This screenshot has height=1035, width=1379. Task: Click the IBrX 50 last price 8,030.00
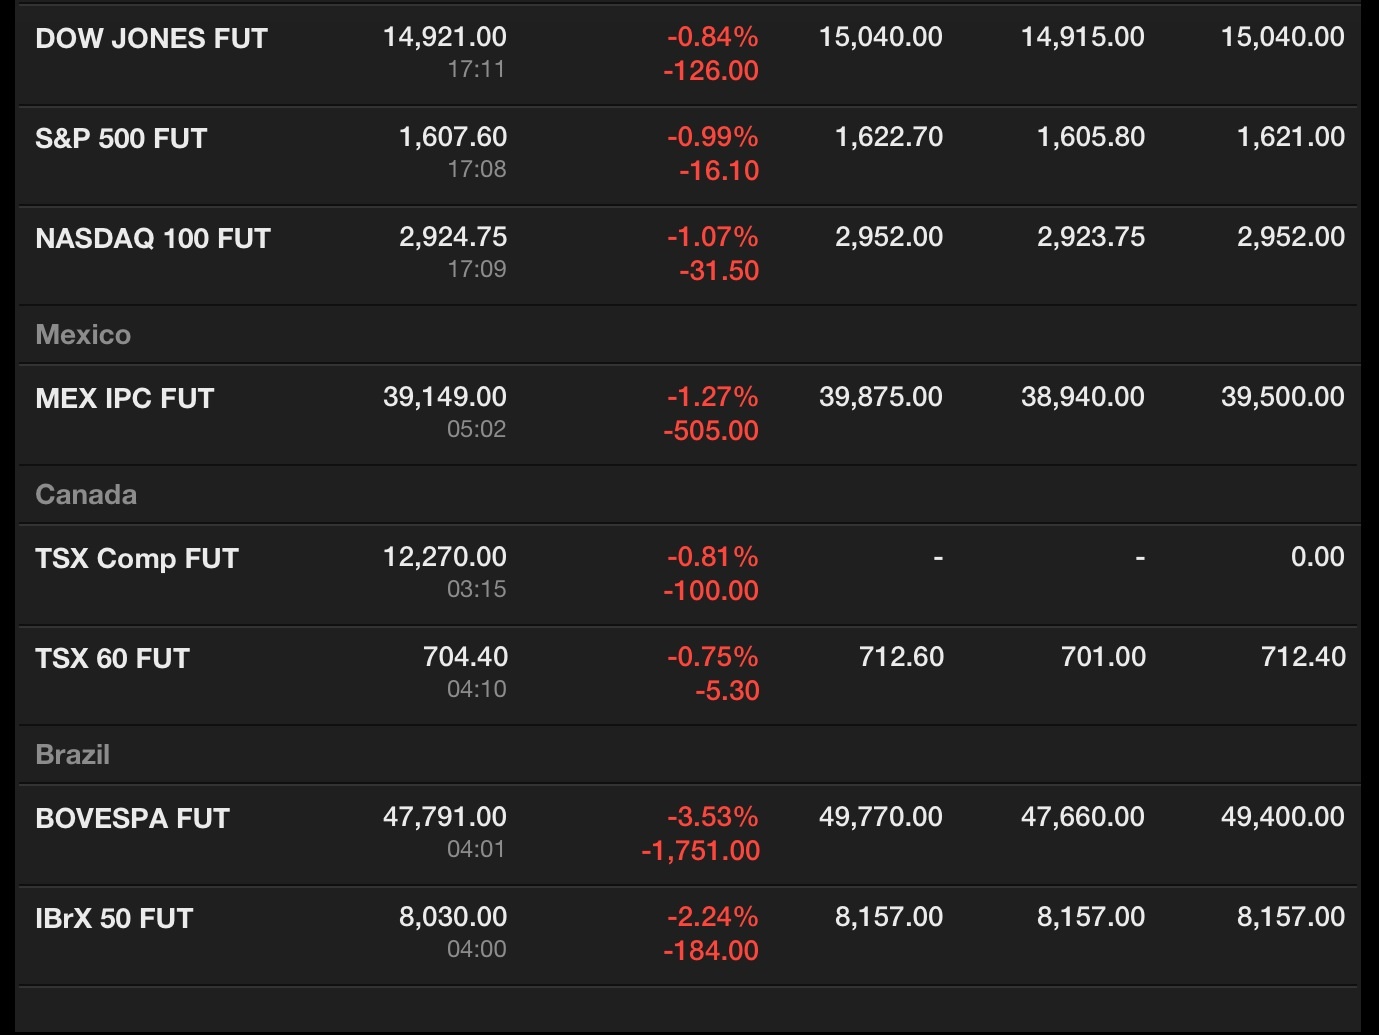[452, 917]
